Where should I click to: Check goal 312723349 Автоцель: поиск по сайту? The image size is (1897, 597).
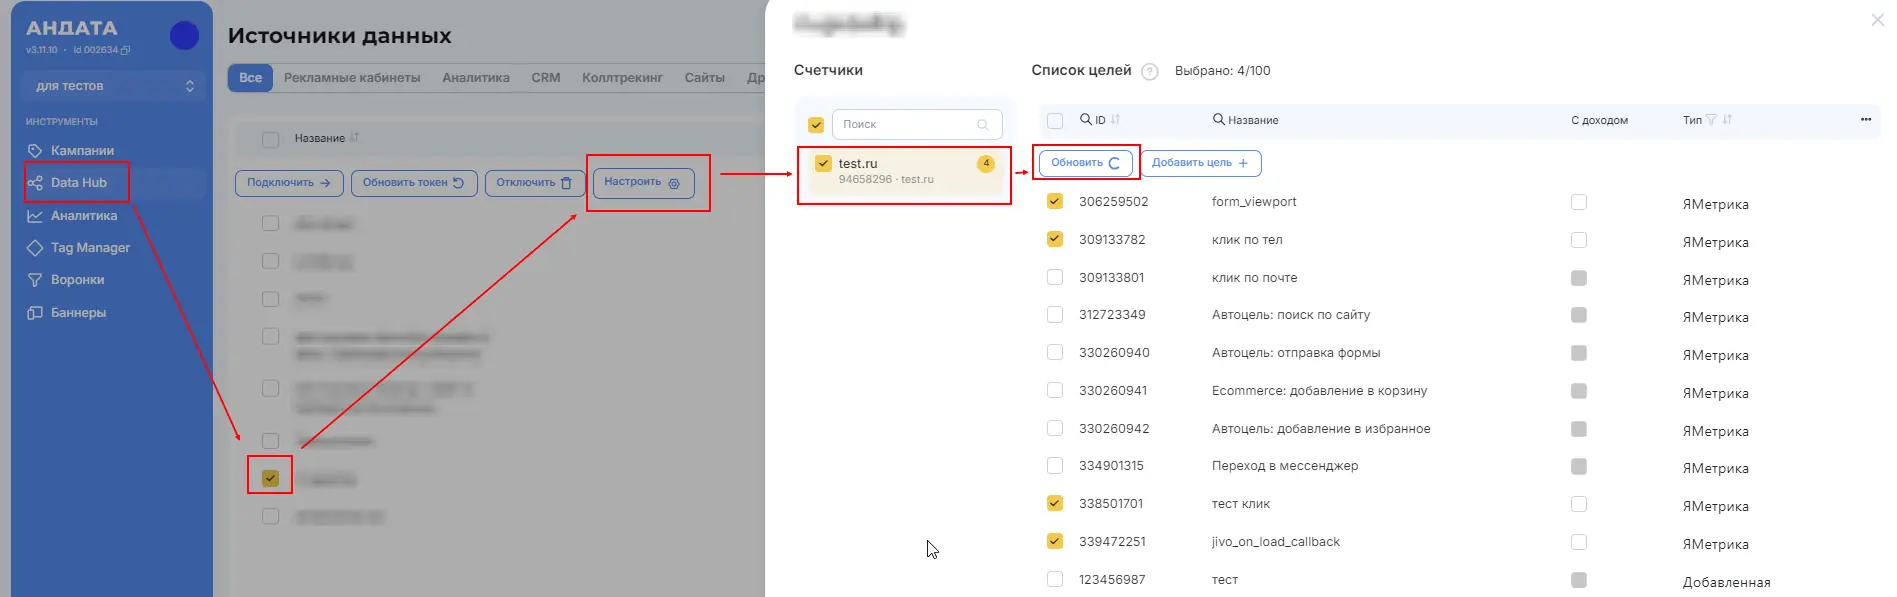[x=1055, y=314]
